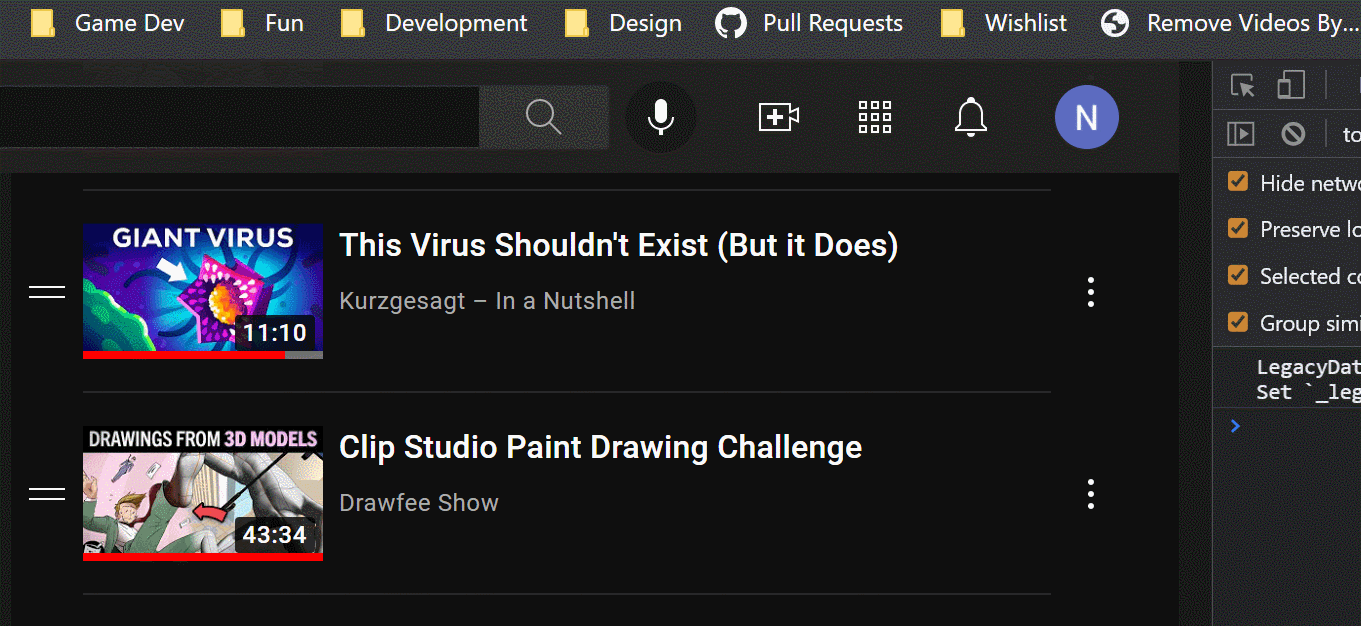The height and width of the screenshot is (626, 1361).
Task: Click the search magnifier icon
Action: pyautogui.click(x=543, y=116)
